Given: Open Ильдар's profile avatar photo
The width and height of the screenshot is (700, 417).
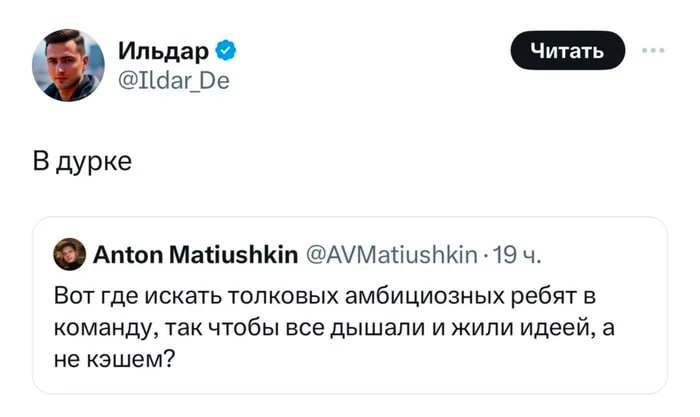Looking at the screenshot, I should click(x=68, y=65).
